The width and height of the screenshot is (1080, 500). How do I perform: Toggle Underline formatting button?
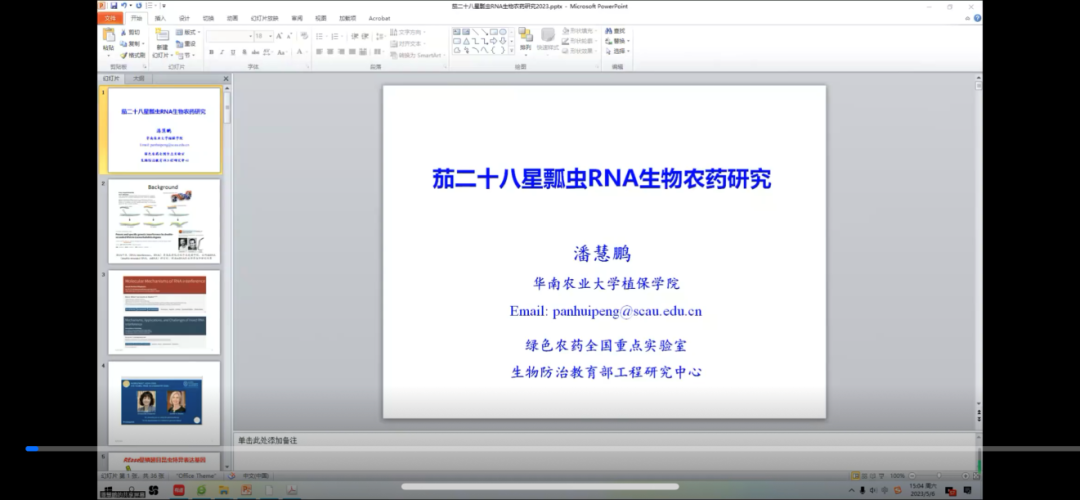[233, 52]
